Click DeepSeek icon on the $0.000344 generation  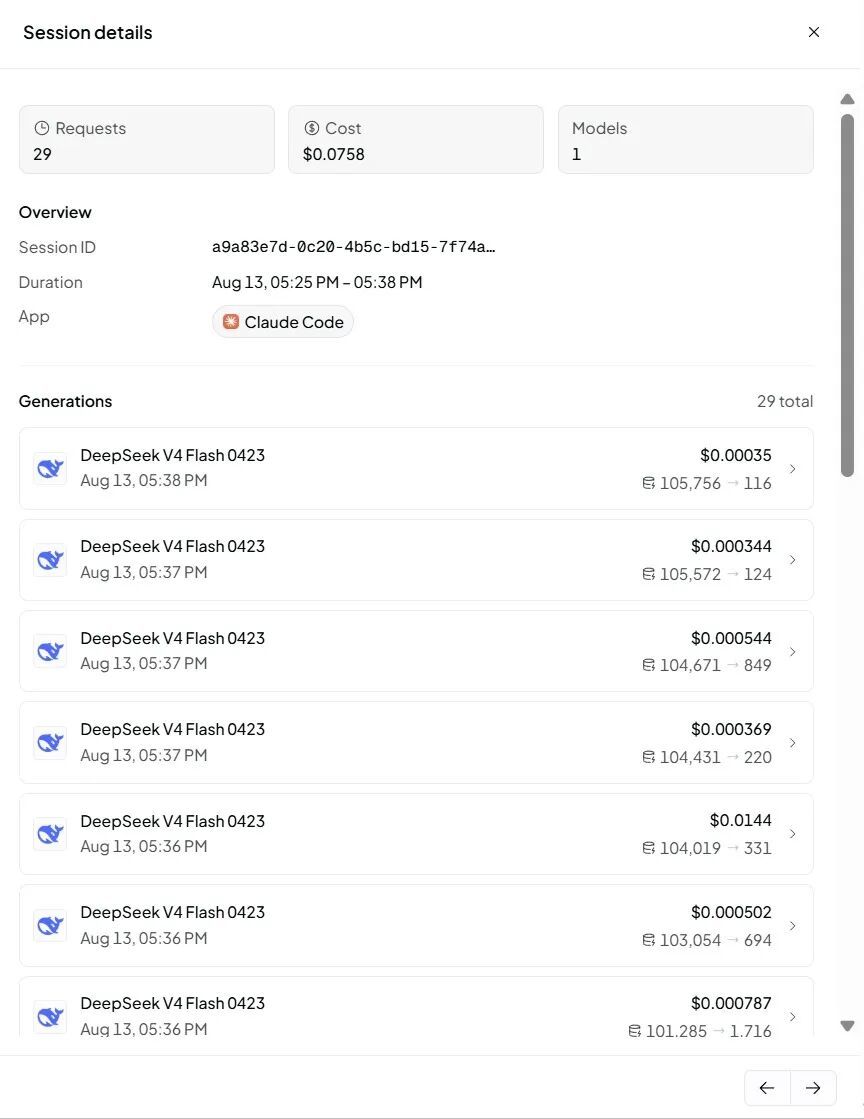click(50, 560)
